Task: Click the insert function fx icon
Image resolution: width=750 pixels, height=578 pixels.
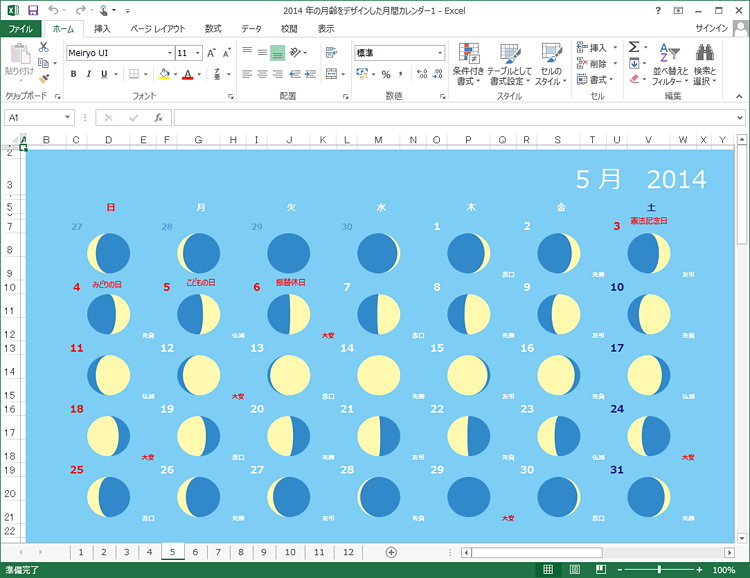Action: tap(158, 118)
